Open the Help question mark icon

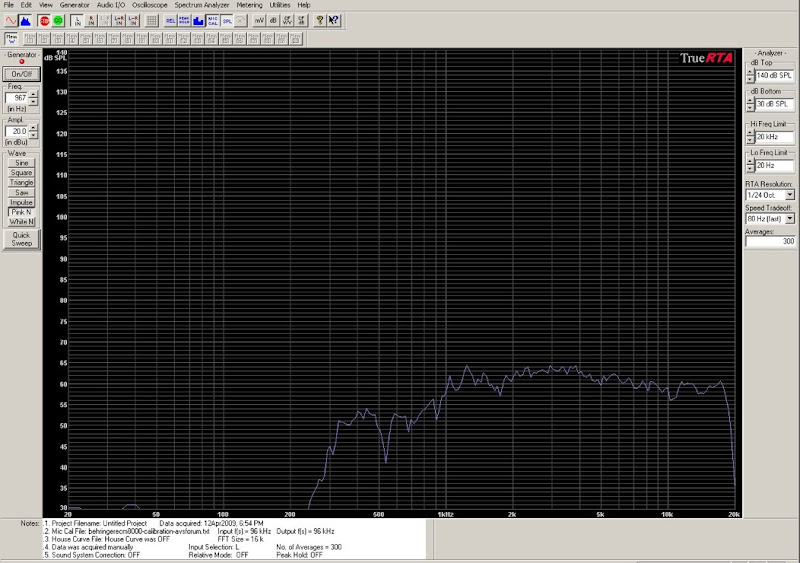click(x=319, y=20)
